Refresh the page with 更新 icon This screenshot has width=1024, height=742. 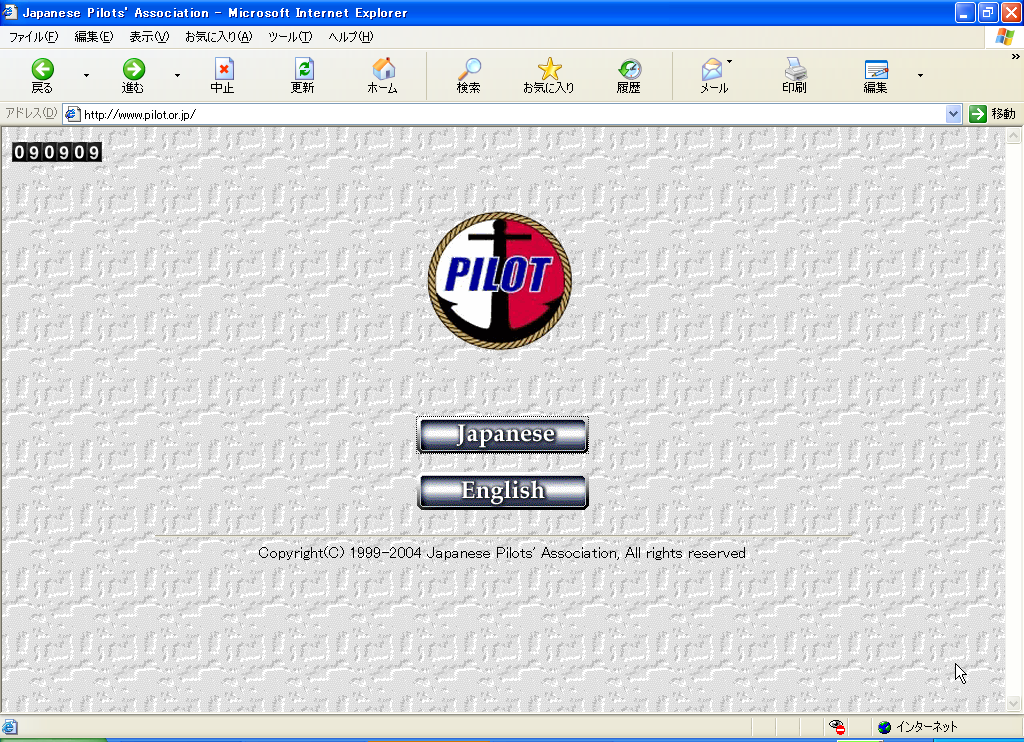coord(303,70)
